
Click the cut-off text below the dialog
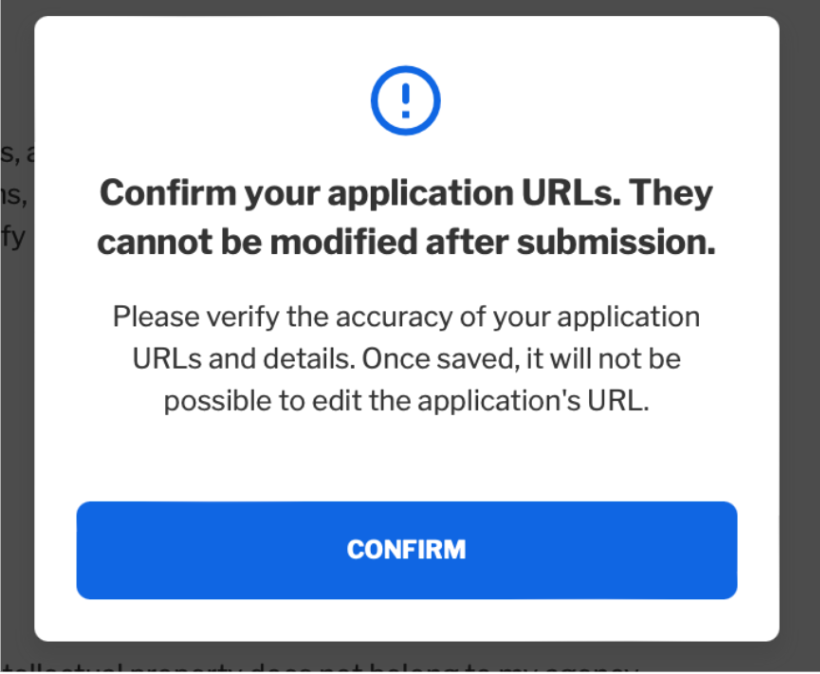[319, 668]
